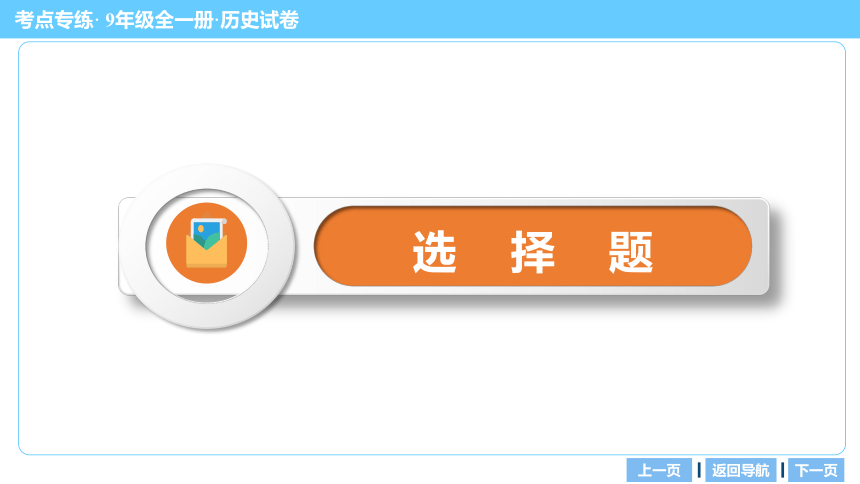Click the 考点专练 header title

pyautogui.click(x=54, y=20)
